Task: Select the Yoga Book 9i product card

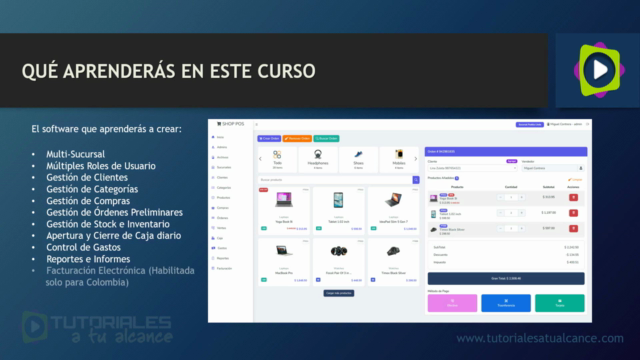Action: [x=284, y=211]
